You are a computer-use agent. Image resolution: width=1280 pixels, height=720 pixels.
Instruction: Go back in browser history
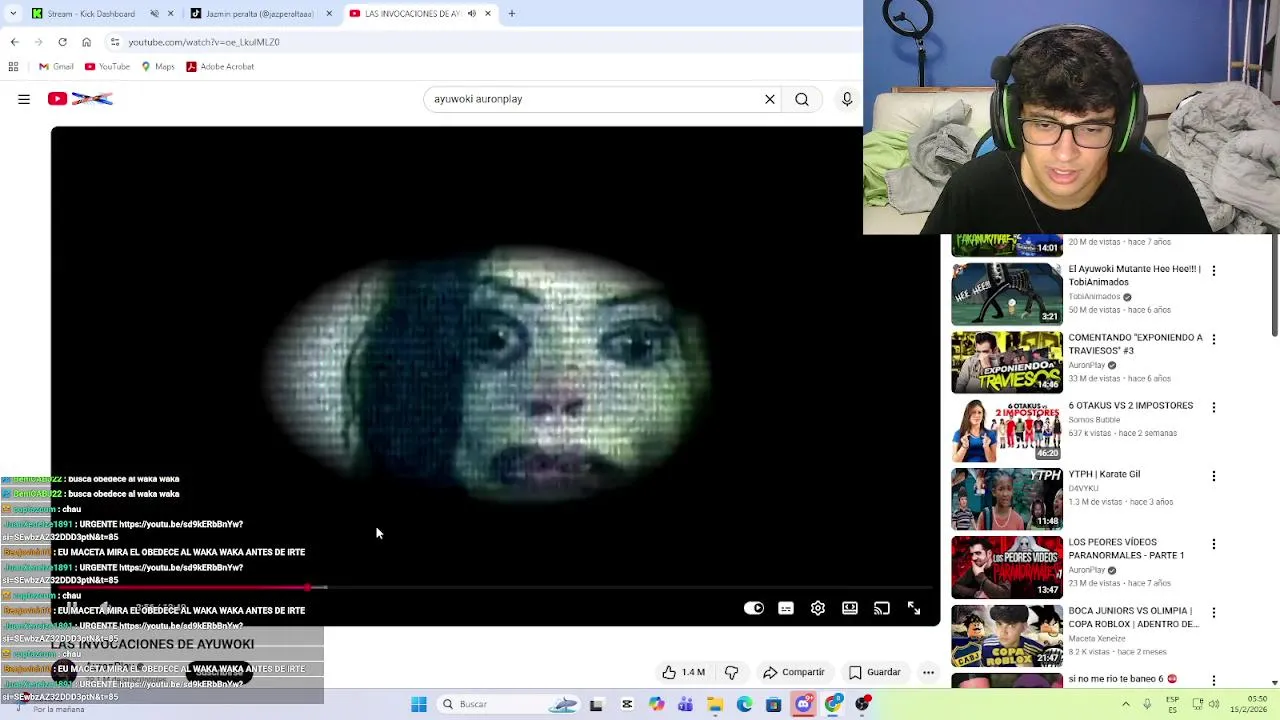tap(14, 42)
